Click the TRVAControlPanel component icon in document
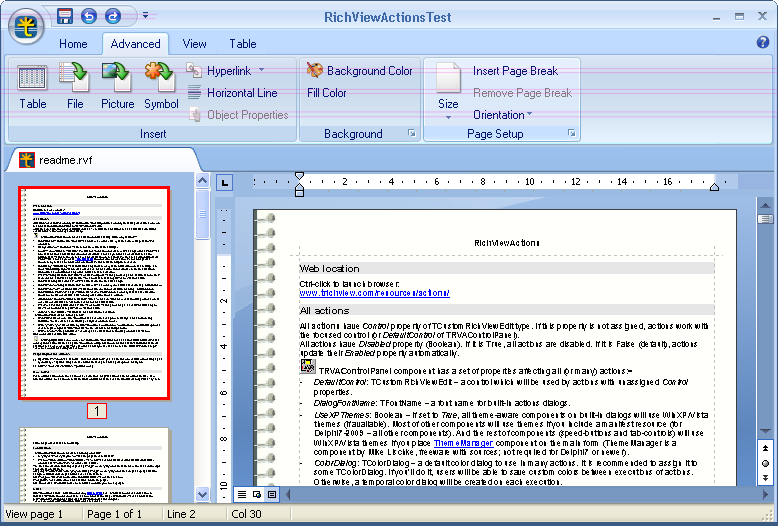 tap(308, 366)
